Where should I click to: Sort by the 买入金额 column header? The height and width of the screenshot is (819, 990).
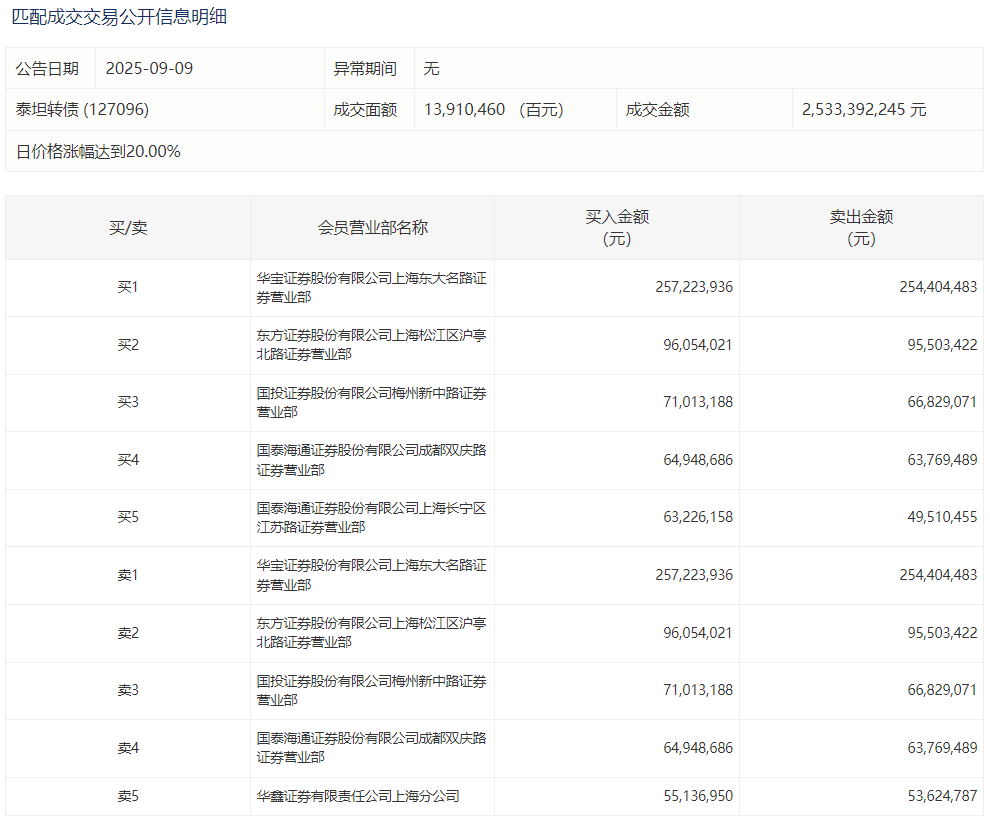(617, 228)
